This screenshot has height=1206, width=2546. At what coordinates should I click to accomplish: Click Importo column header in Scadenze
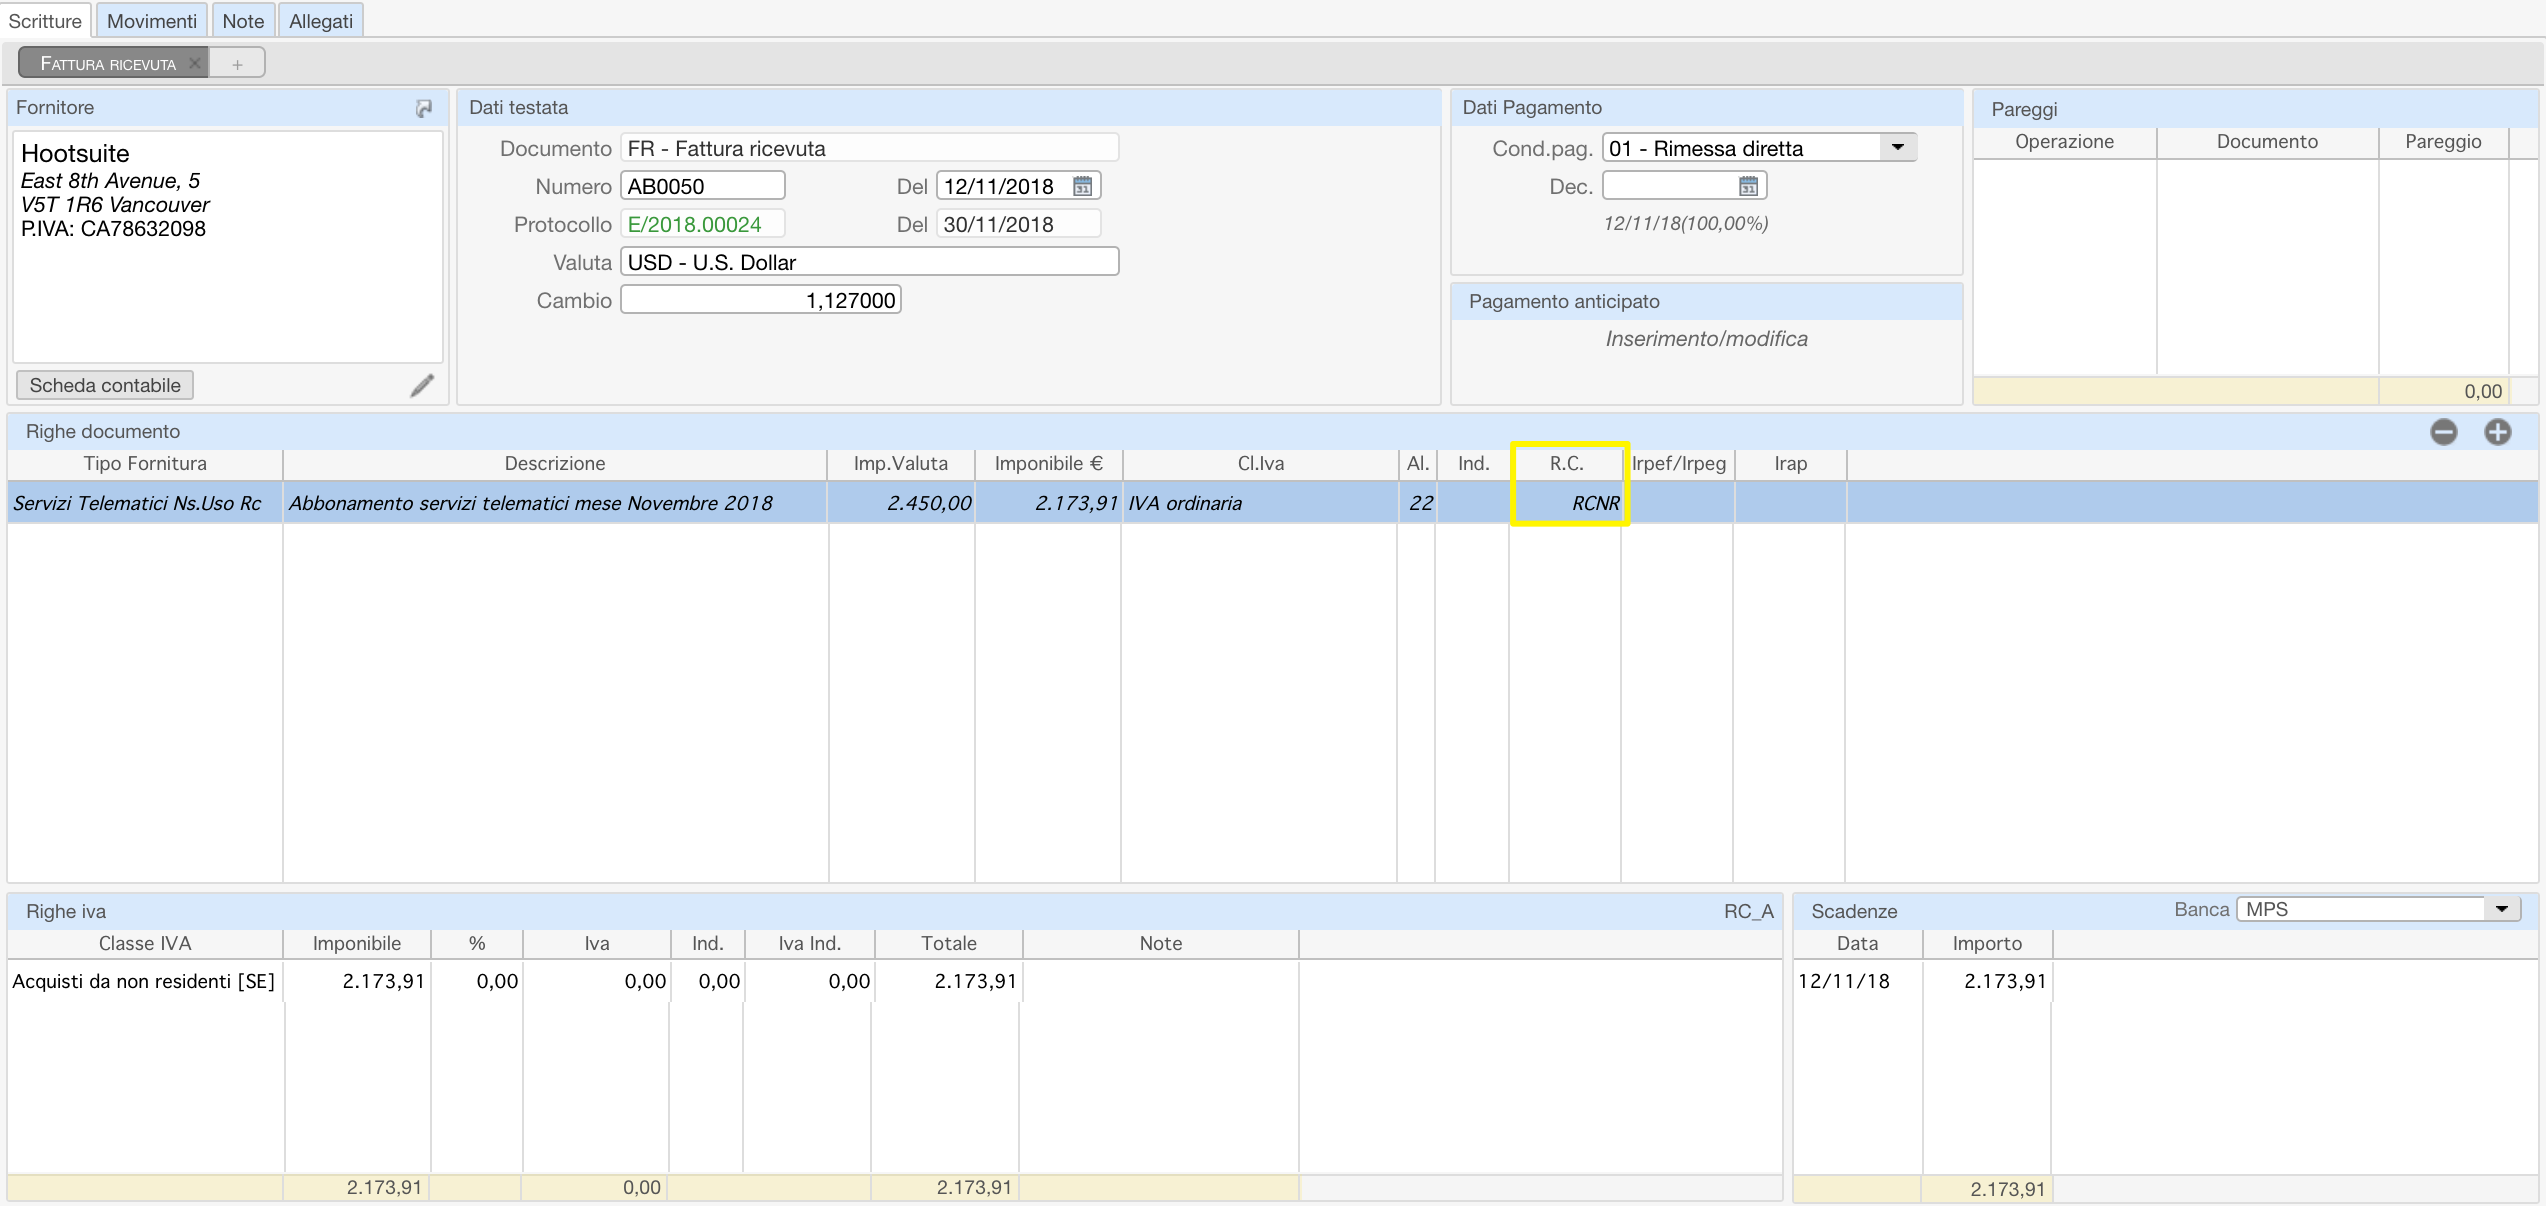point(1987,944)
